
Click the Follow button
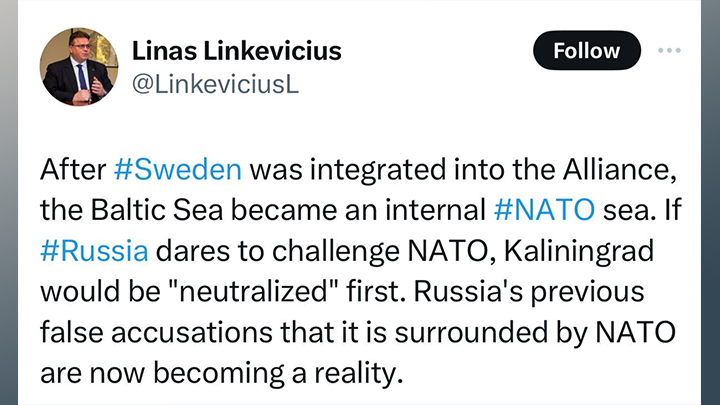click(585, 50)
